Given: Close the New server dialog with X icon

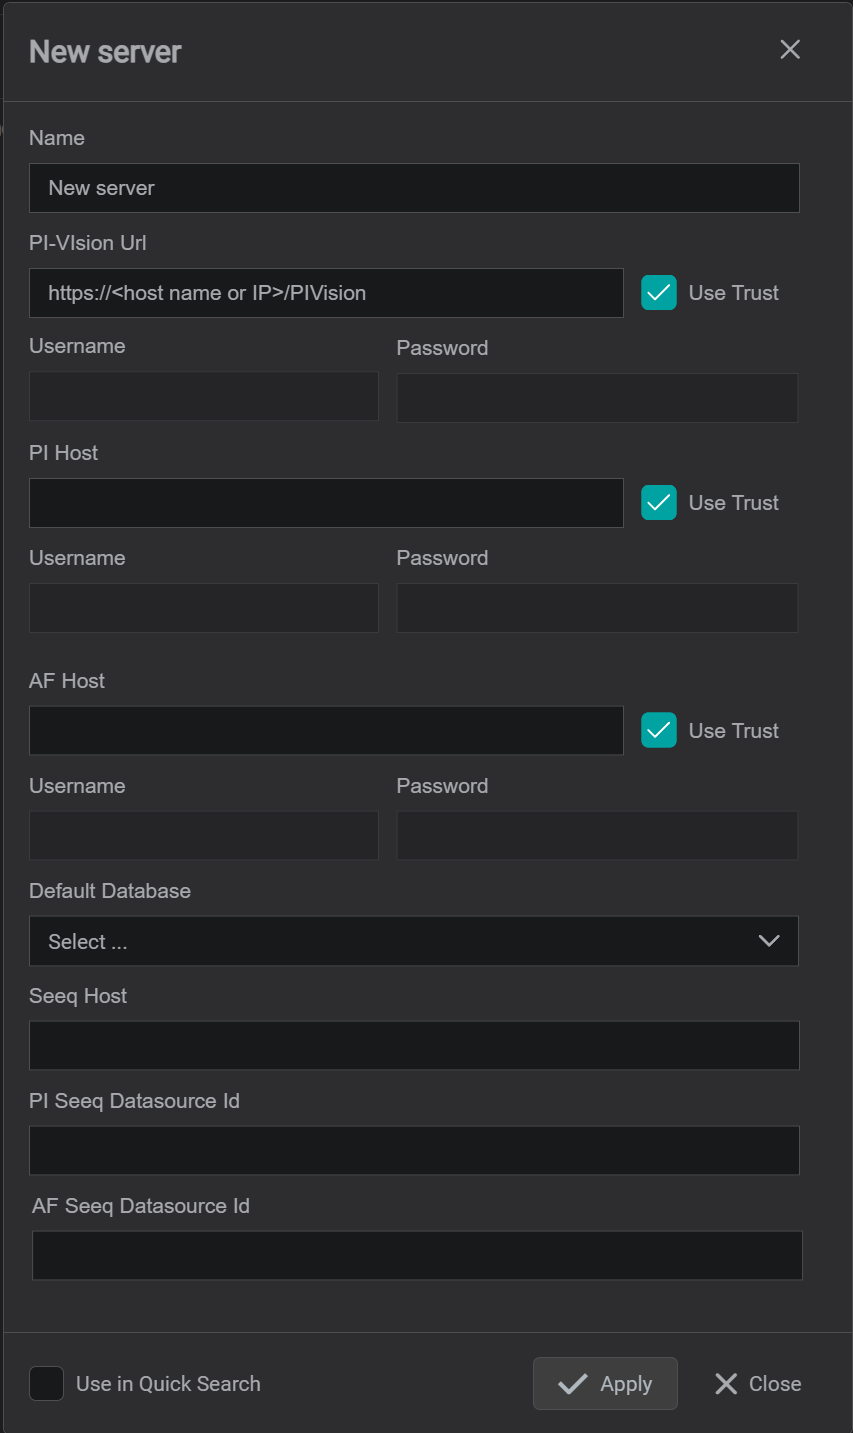Looking at the screenshot, I should [790, 50].
